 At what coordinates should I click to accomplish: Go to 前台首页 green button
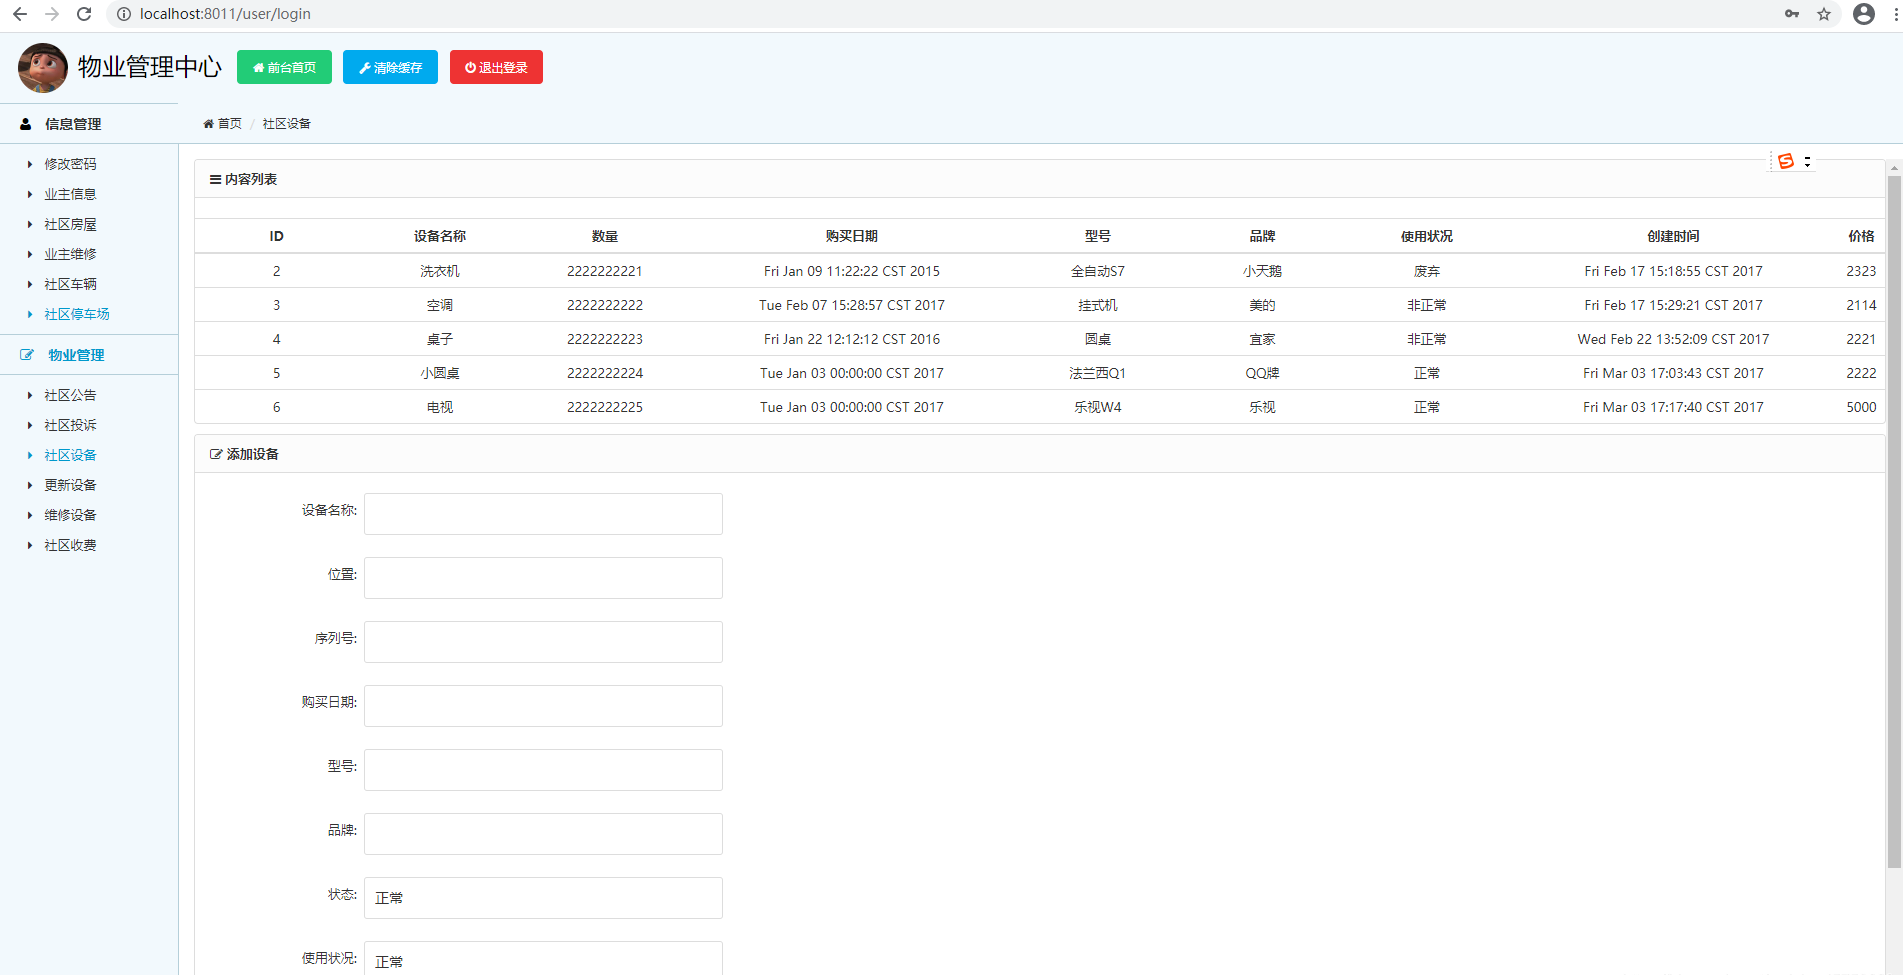tap(284, 67)
